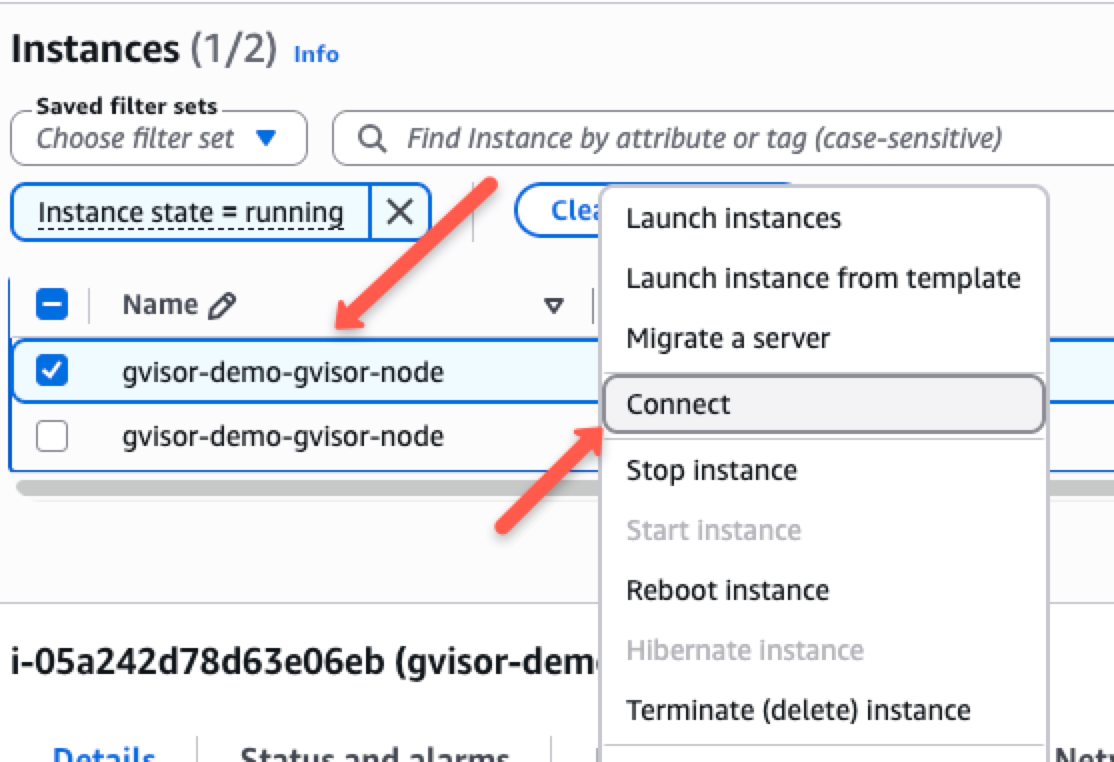Screen dimensions: 1114x762
Task: Click the Instance state = running filter text
Action: coord(191,212)
